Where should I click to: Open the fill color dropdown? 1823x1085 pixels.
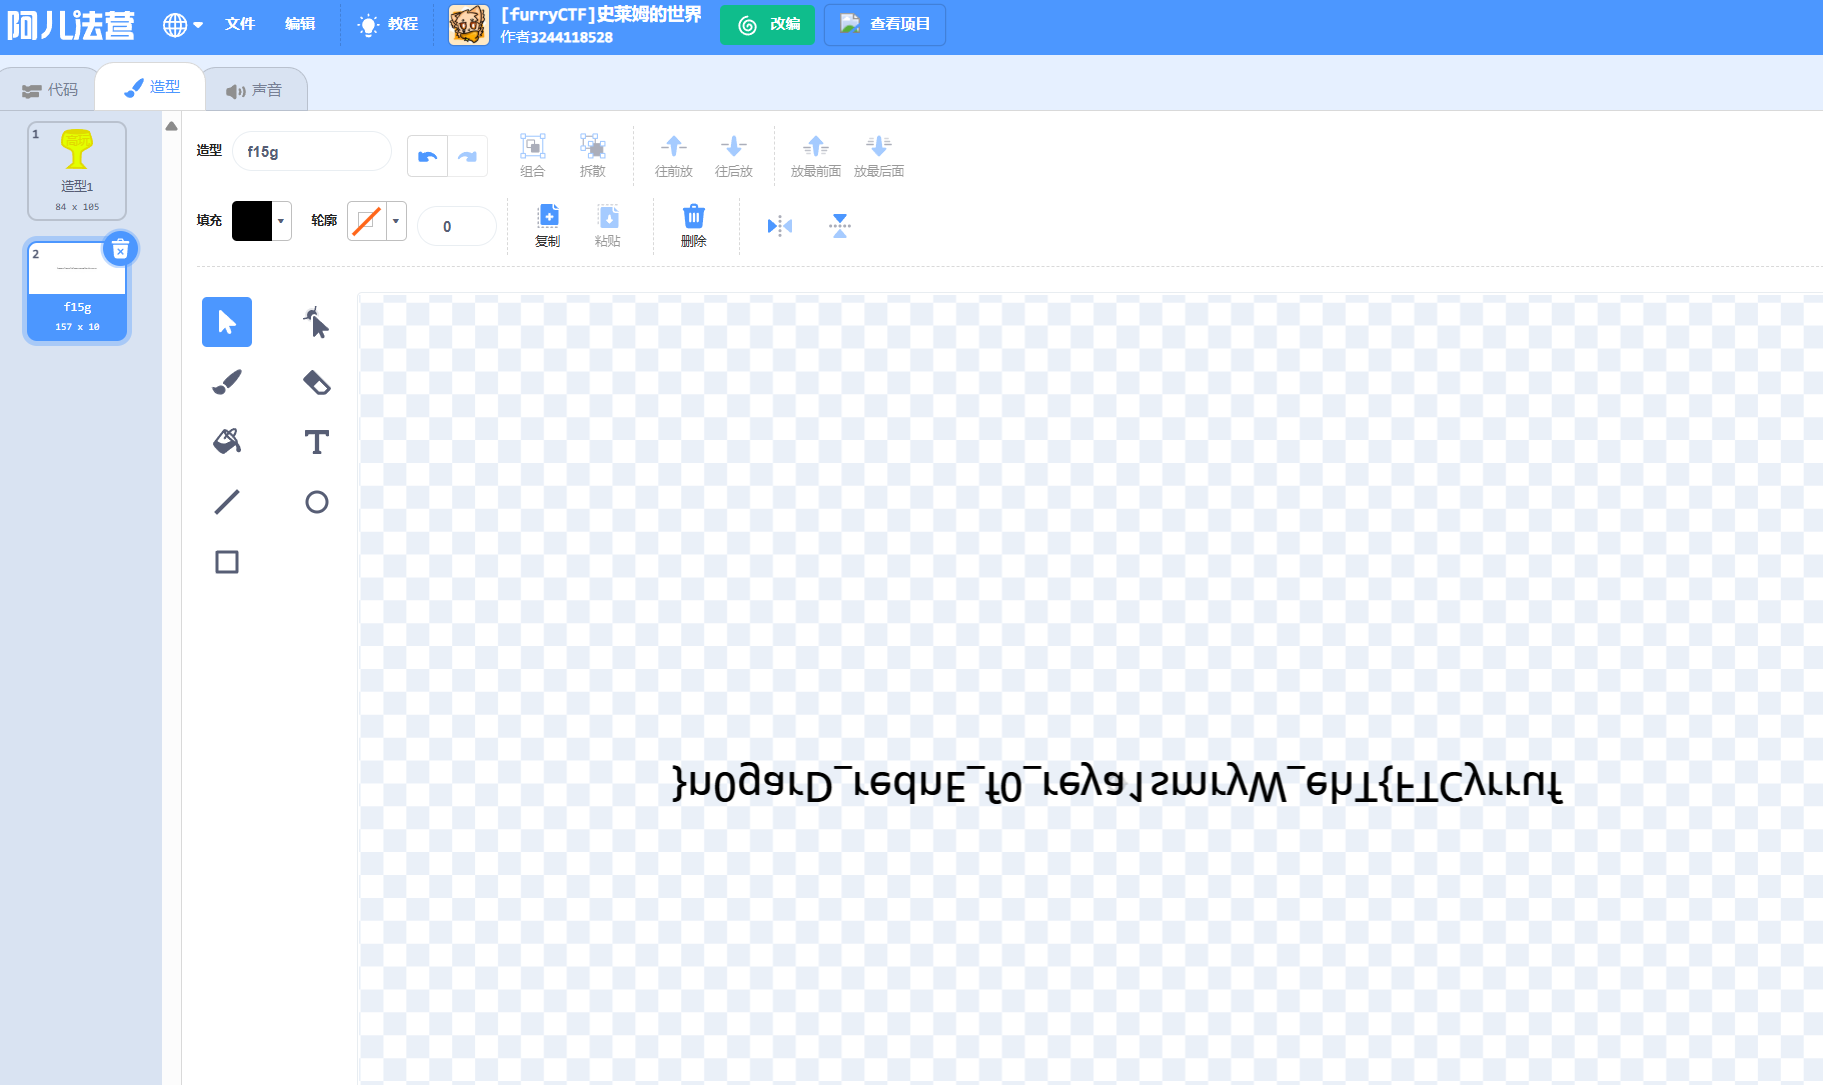[x=281, y=221]
